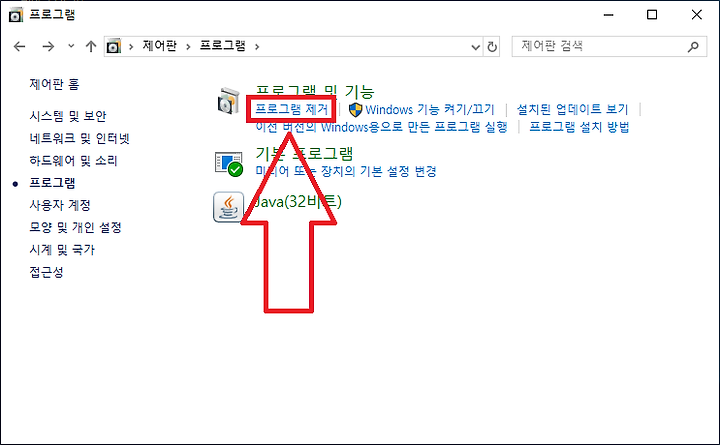The image size is (720, 445).
Task: Go to 제어판 홈 in sidebar
Action: point(54,84)
